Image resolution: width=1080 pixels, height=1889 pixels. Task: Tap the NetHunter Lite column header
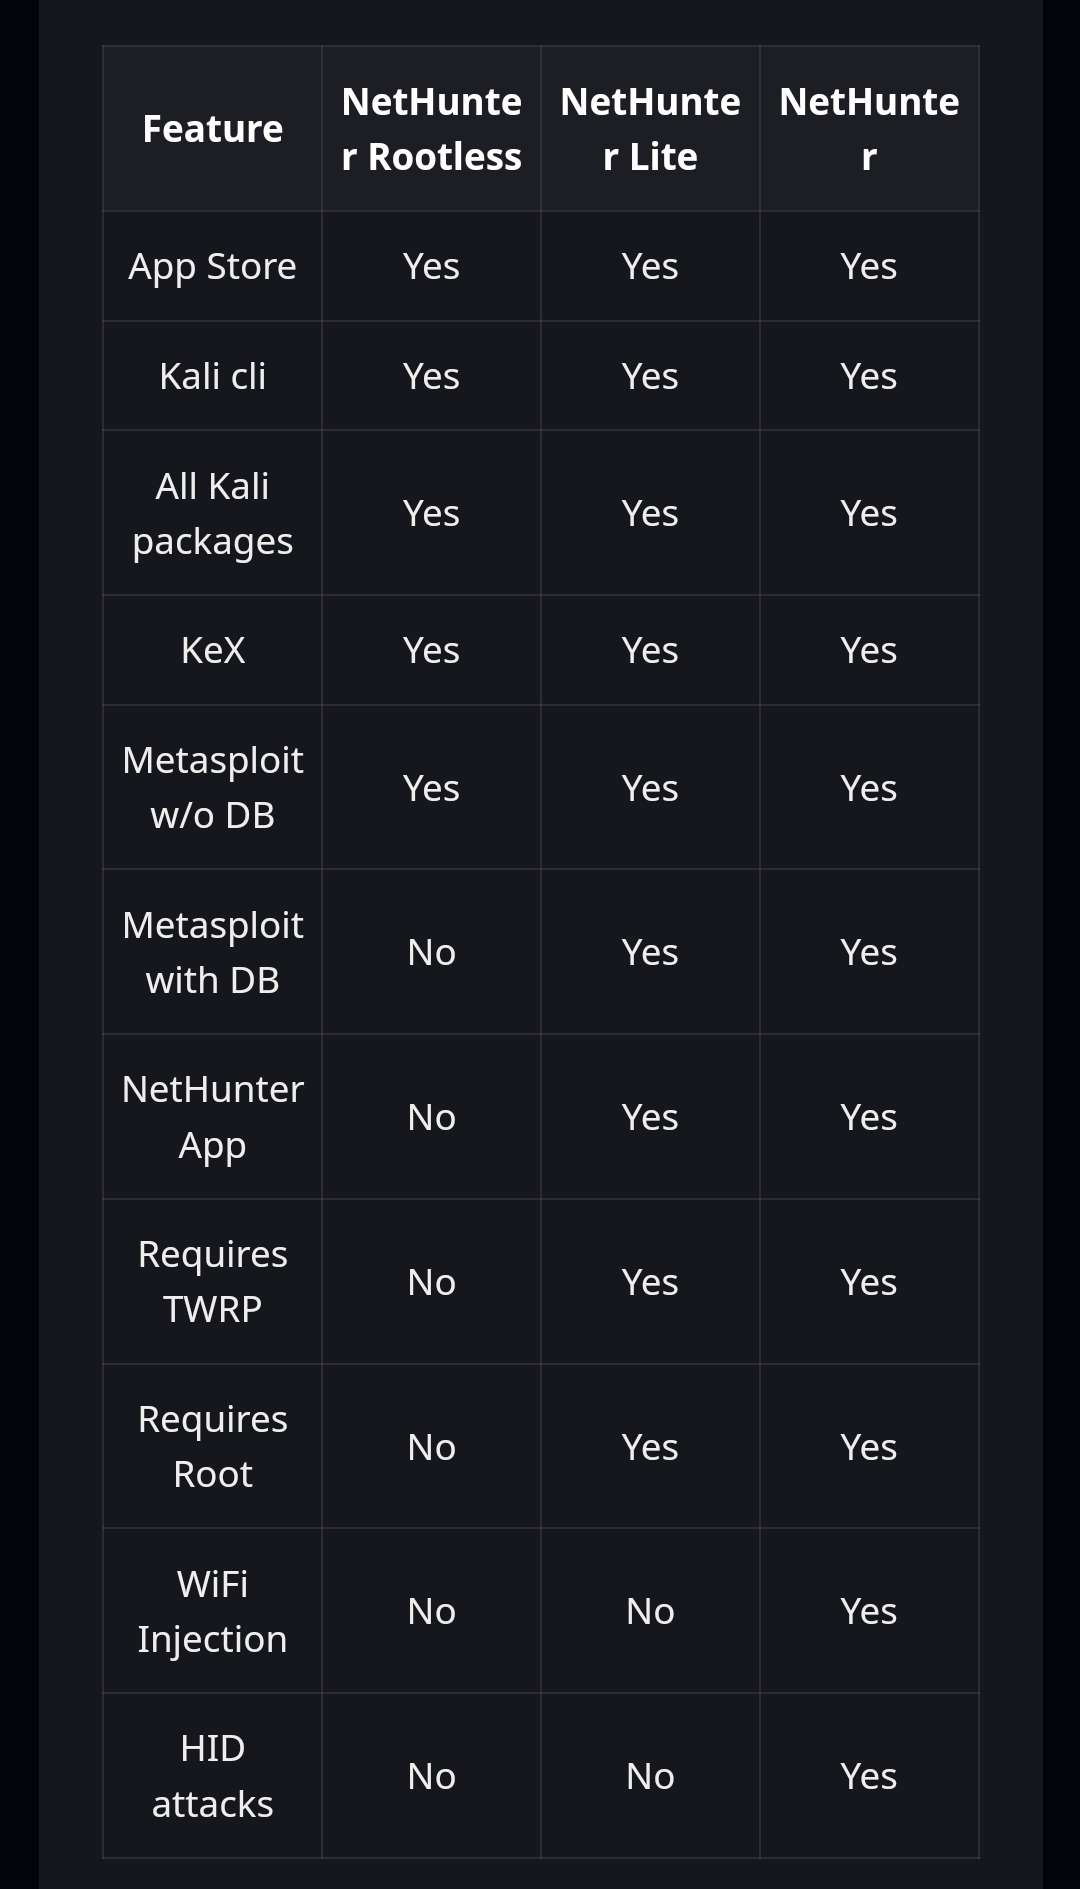(x=650, y=129)
